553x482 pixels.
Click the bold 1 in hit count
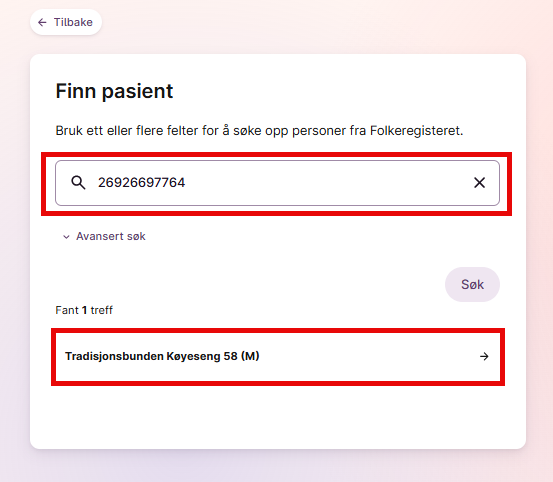[85, 310]
